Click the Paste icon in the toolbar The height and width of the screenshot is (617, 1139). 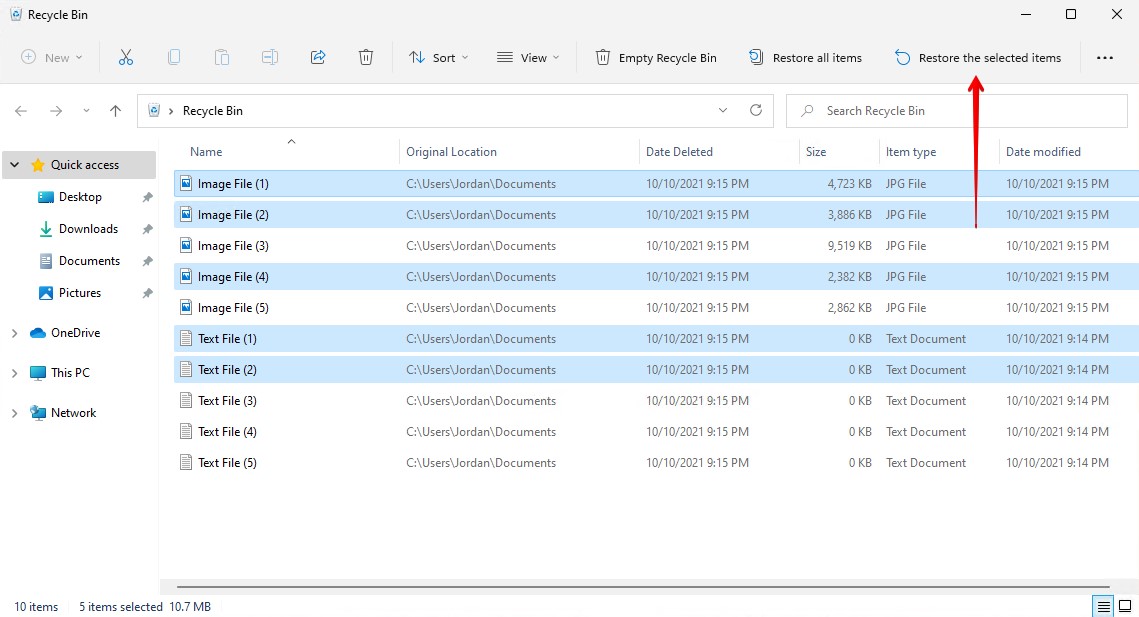(x=222, y=57)
